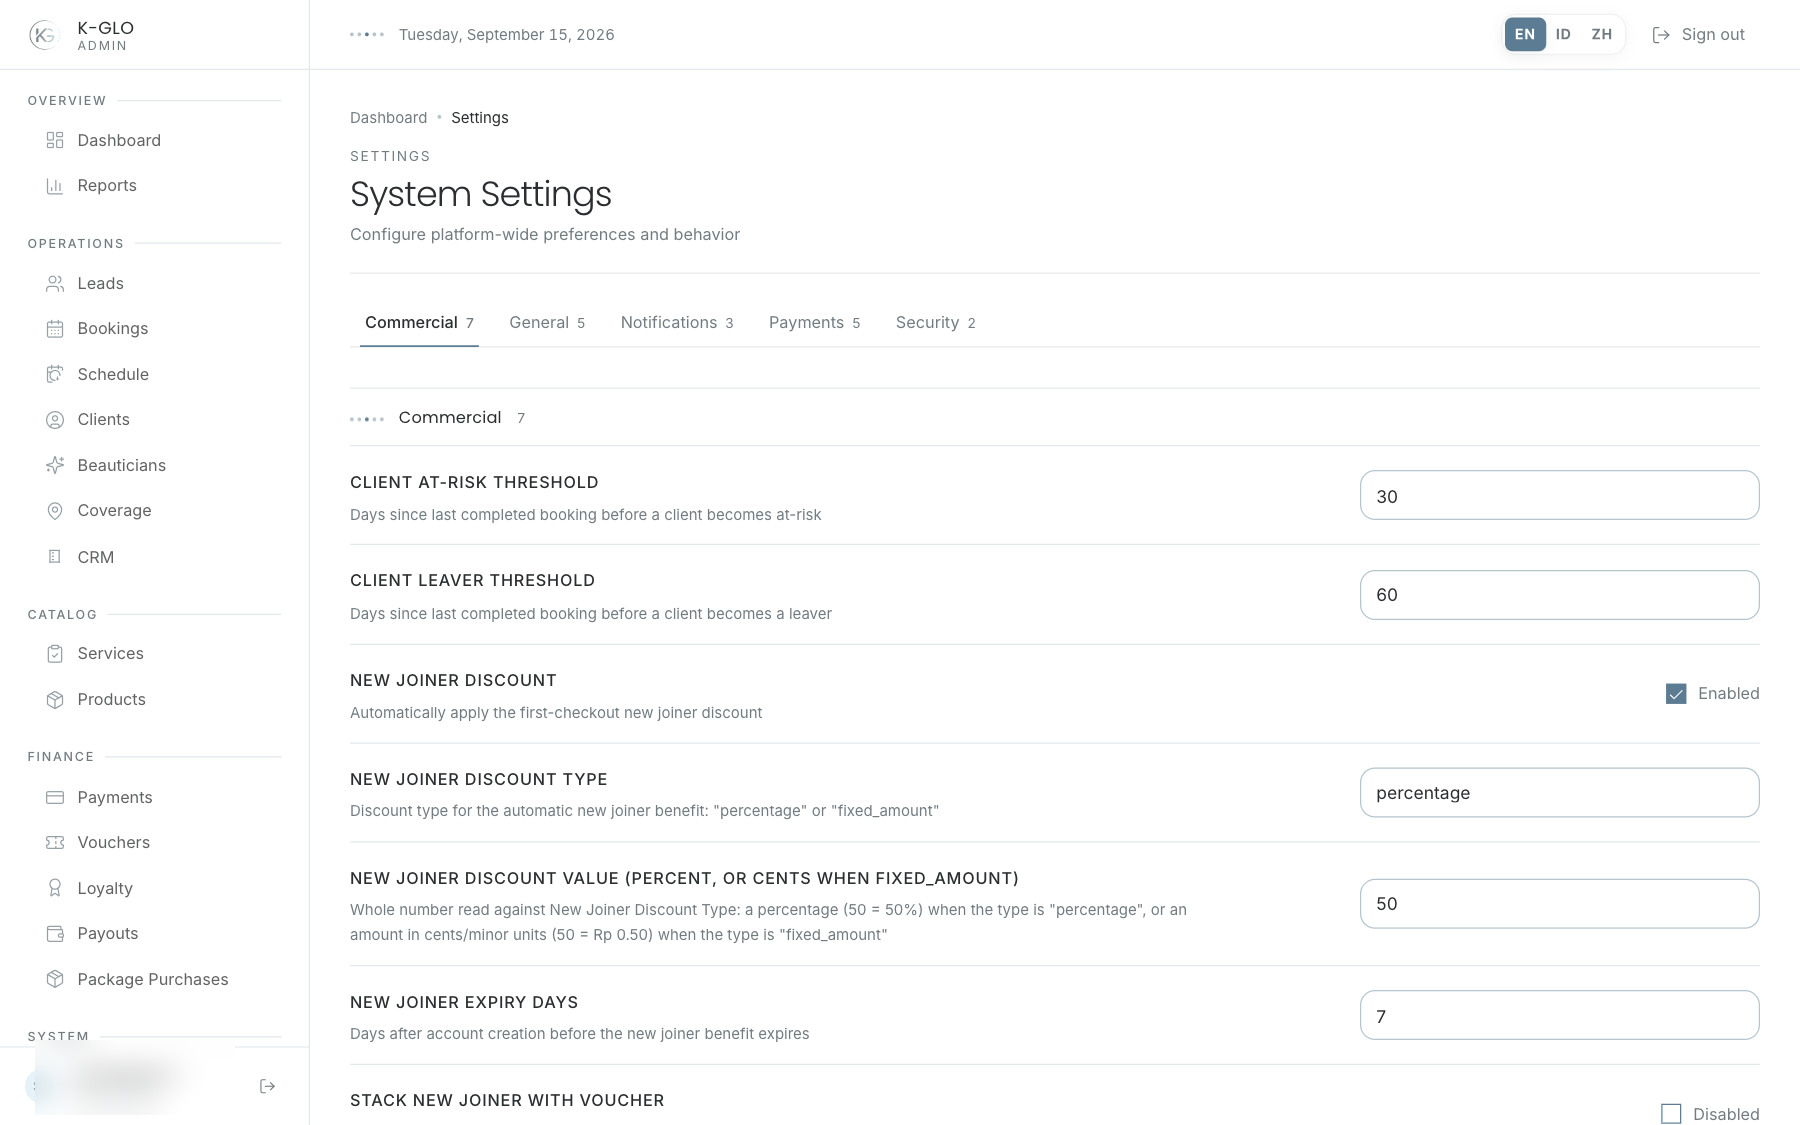Toggle Stack New Joiner With Voucher checkbox
Viewport: 1800px width, 1125px height.
1671,1113
